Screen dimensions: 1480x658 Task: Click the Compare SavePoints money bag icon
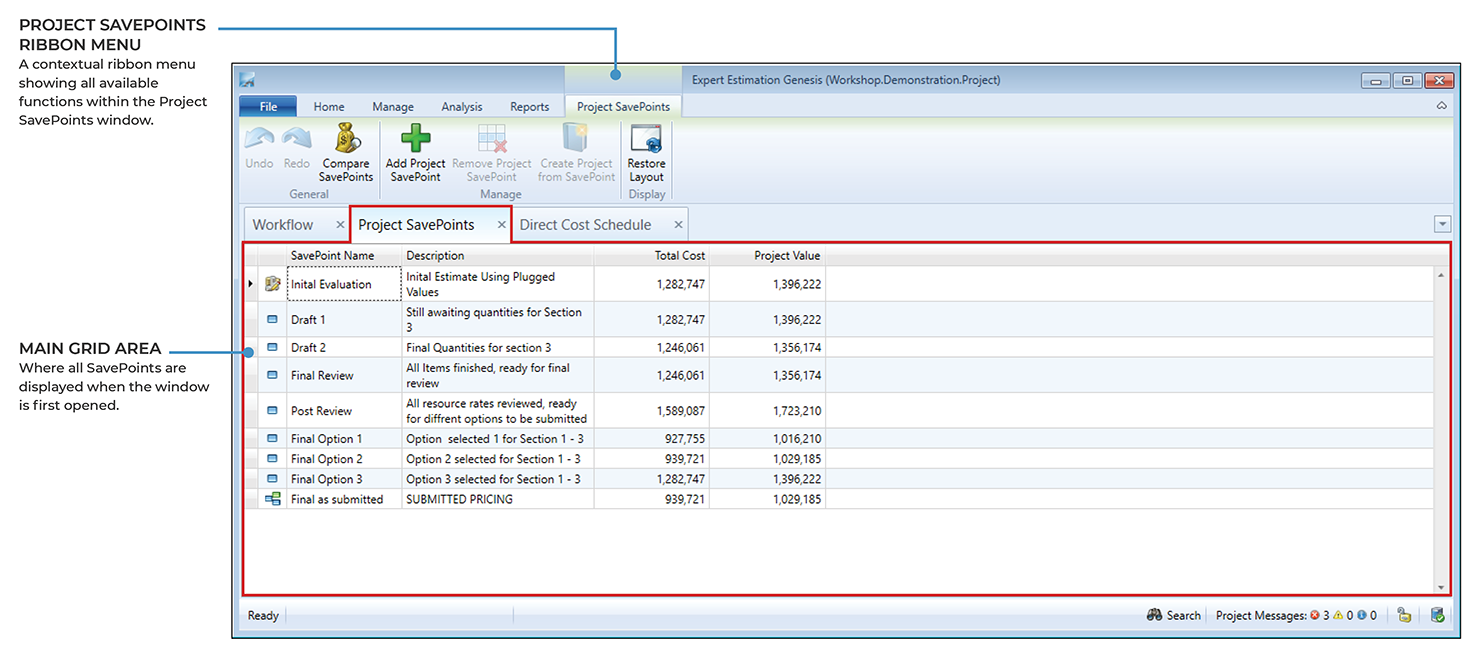click(346, 139)
